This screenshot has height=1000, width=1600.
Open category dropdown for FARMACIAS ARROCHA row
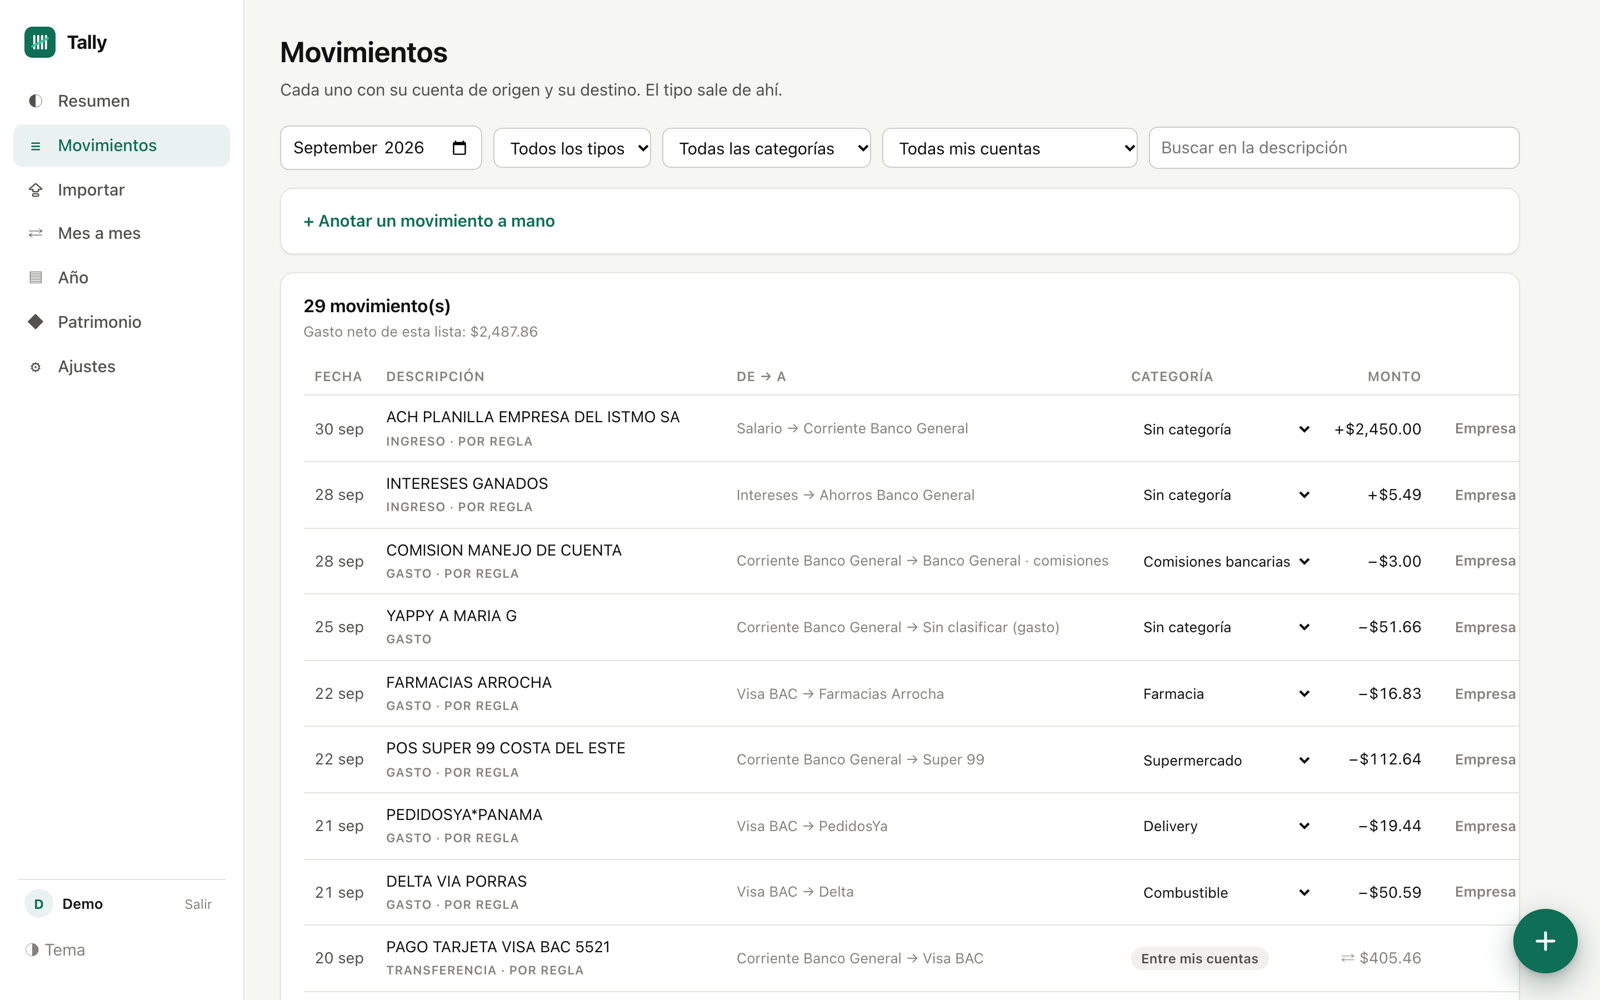(1226, 694)
